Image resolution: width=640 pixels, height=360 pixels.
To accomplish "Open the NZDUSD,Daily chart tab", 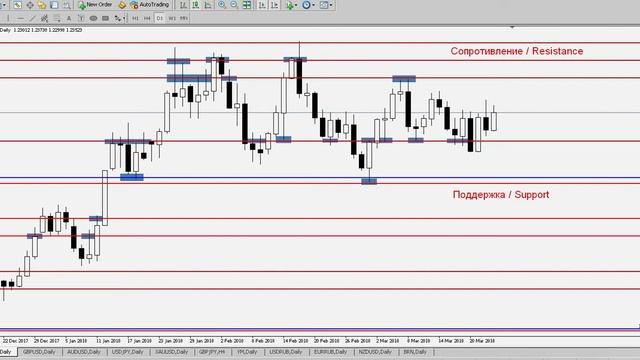I will point(375,352).
